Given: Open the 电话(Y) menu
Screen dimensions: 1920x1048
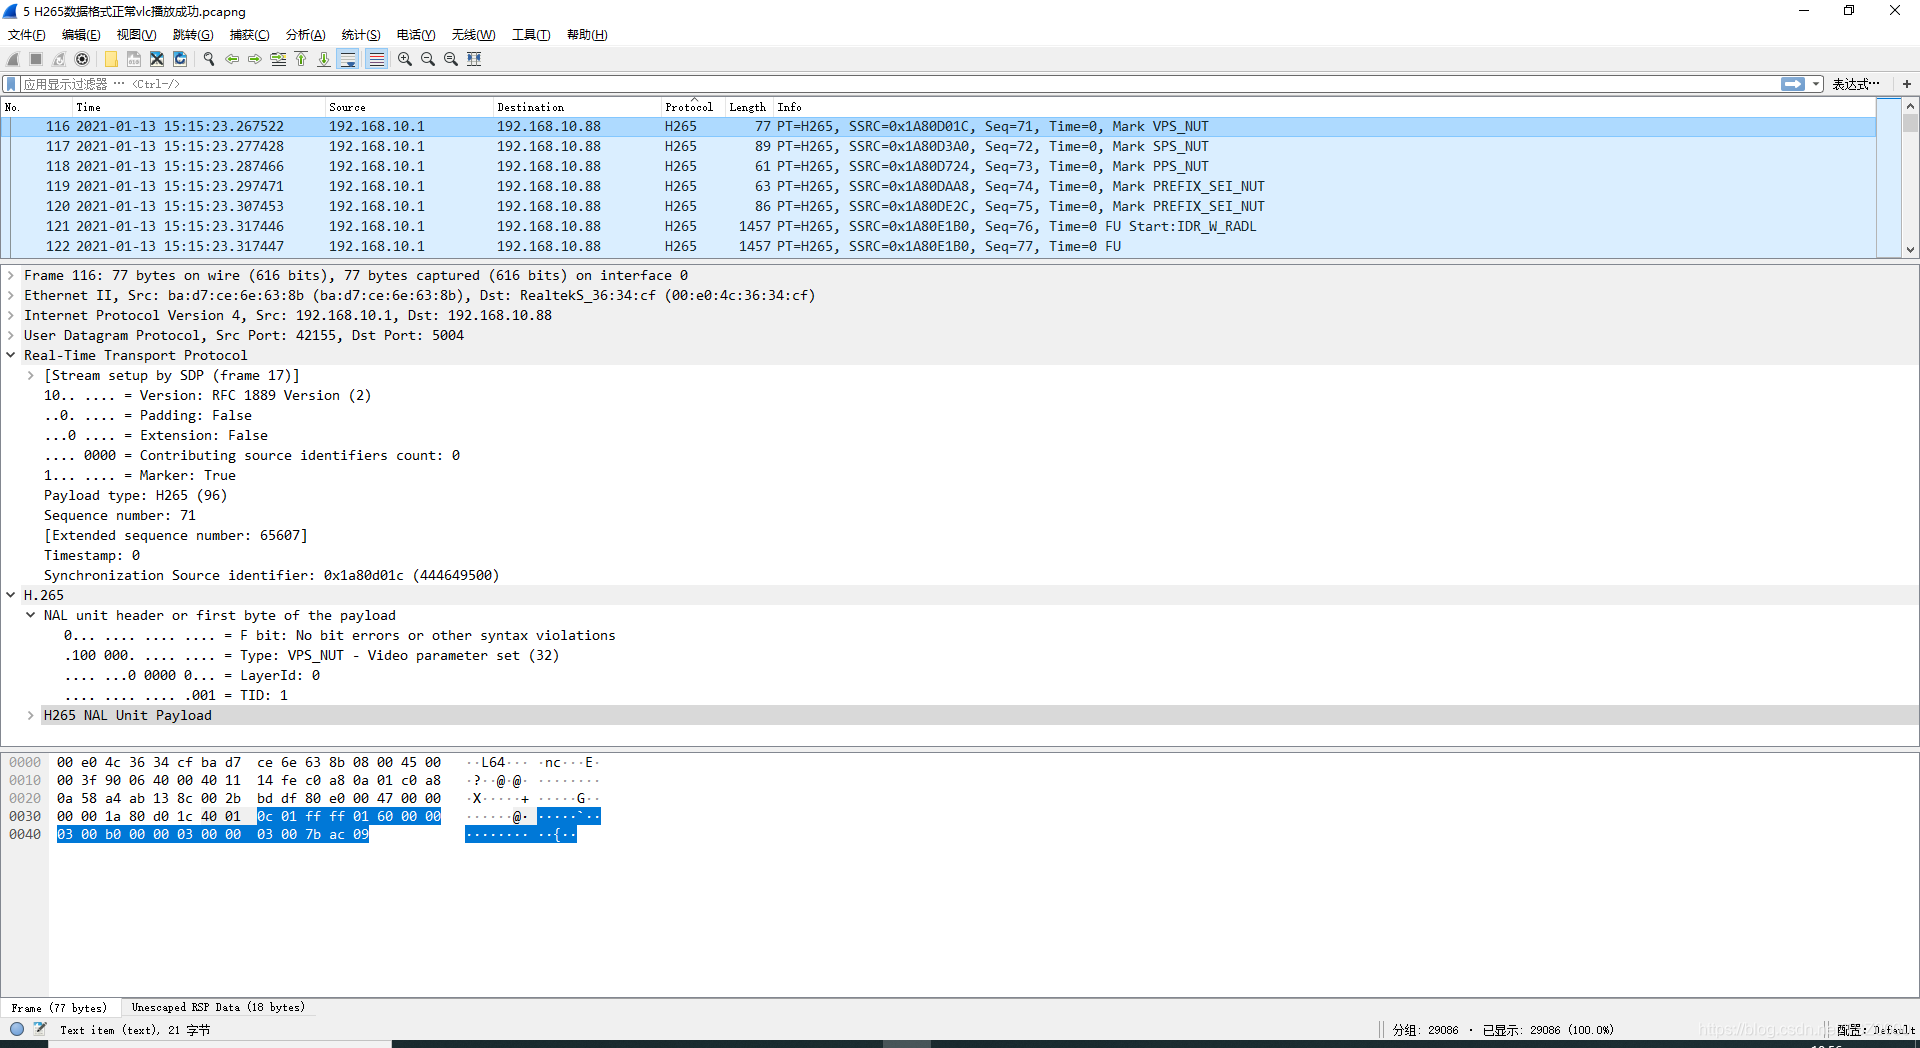Looking at the screenshot, I should click(416, 35).
